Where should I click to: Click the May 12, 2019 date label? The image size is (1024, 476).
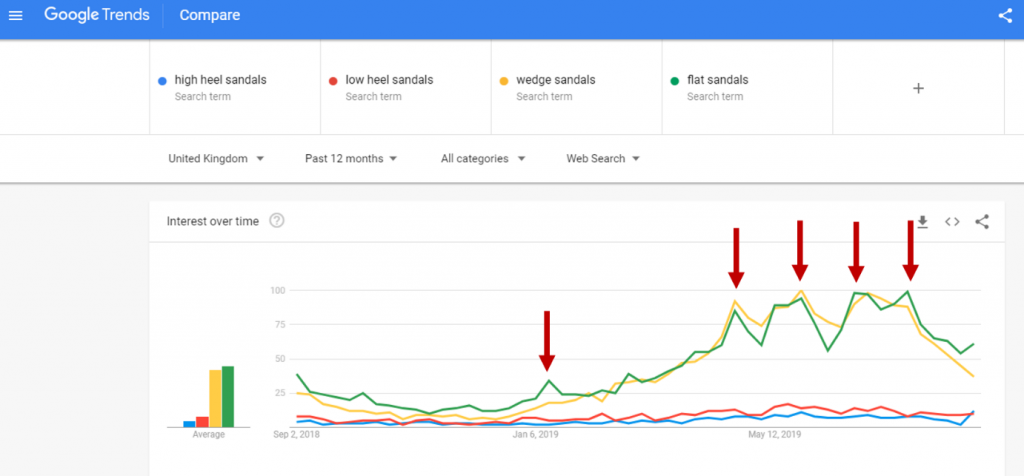(775, 435)
